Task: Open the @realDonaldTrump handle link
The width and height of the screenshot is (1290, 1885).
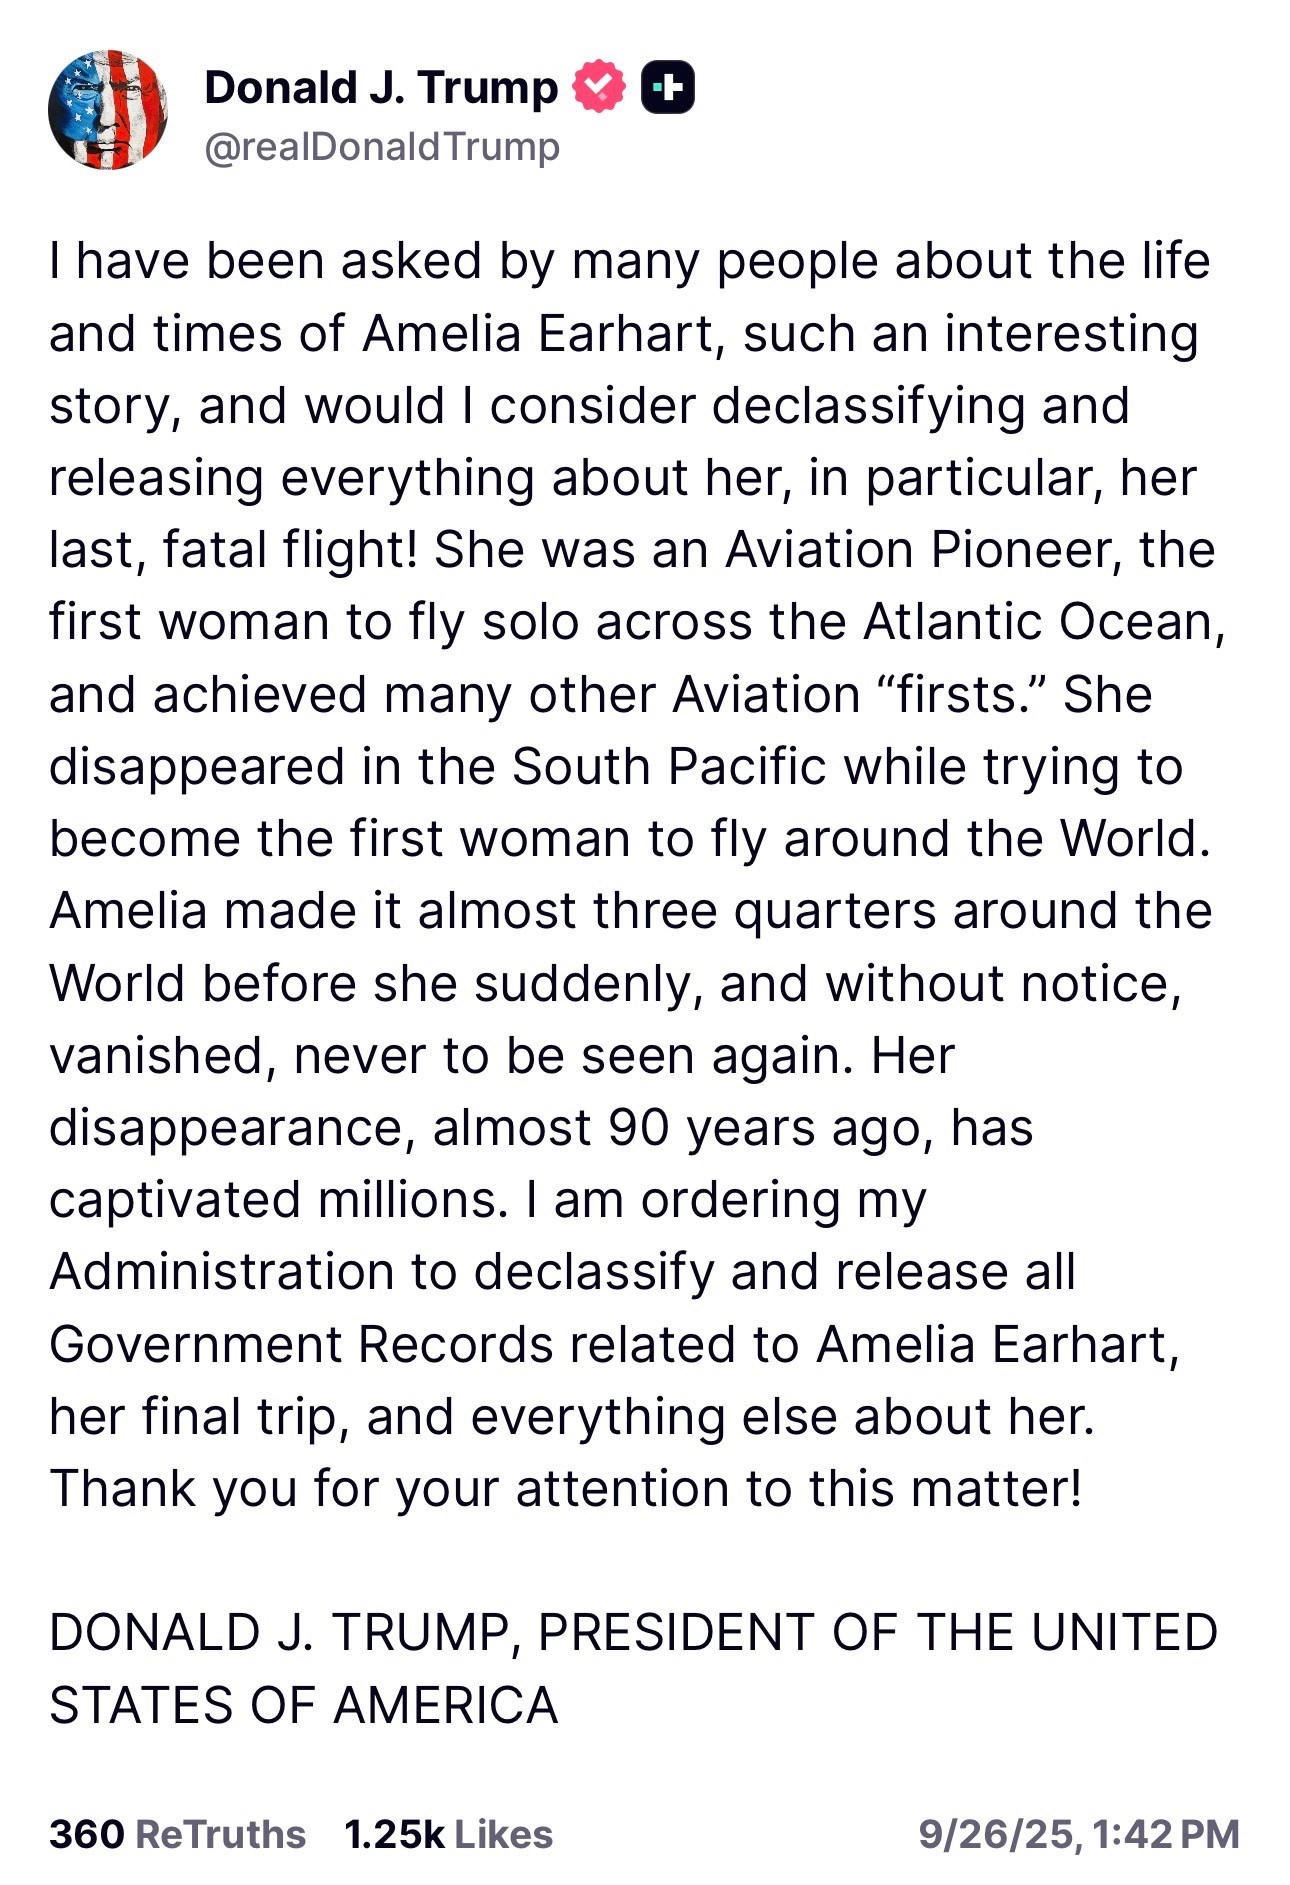Action: click(382, 147)
